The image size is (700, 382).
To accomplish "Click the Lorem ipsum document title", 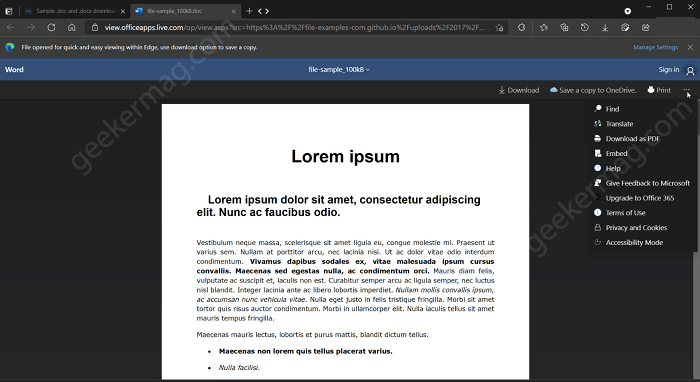I will pos(346,157).
